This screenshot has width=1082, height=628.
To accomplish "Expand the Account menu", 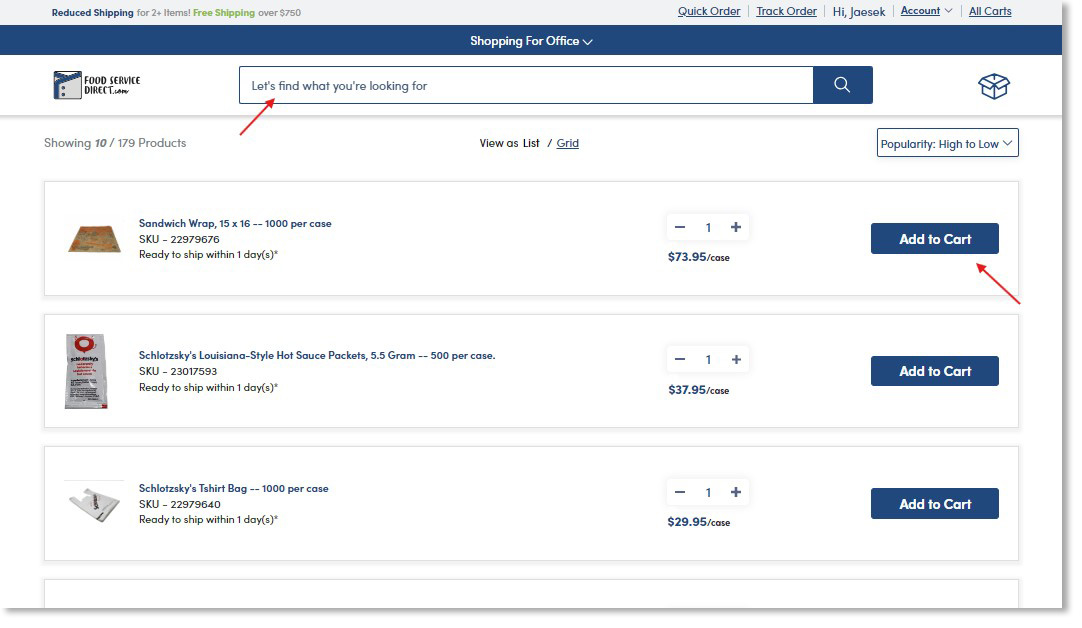I will 926,11.
